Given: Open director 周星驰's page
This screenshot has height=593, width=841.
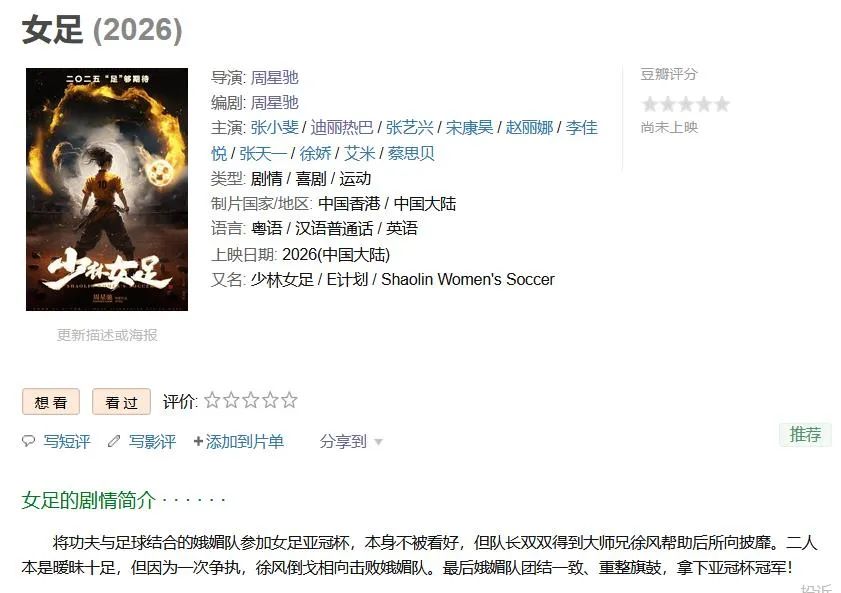Looking at the screenshot, I should click(275, 78).
